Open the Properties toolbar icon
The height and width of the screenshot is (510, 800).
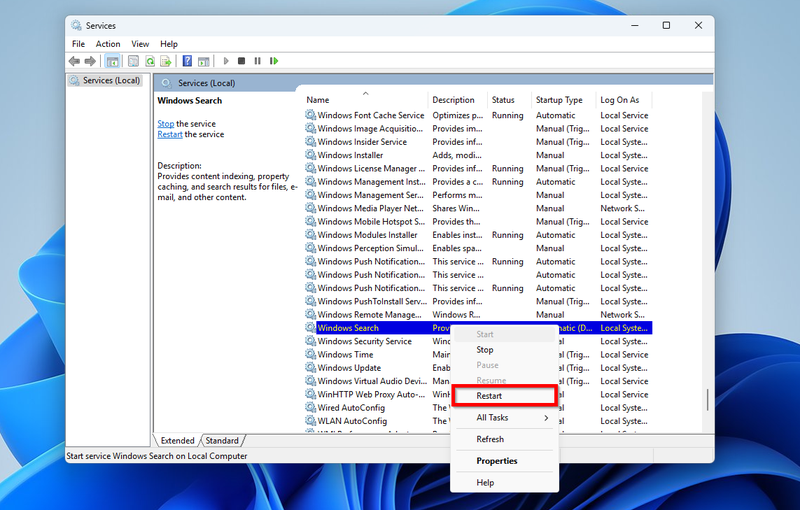[133, 61]
